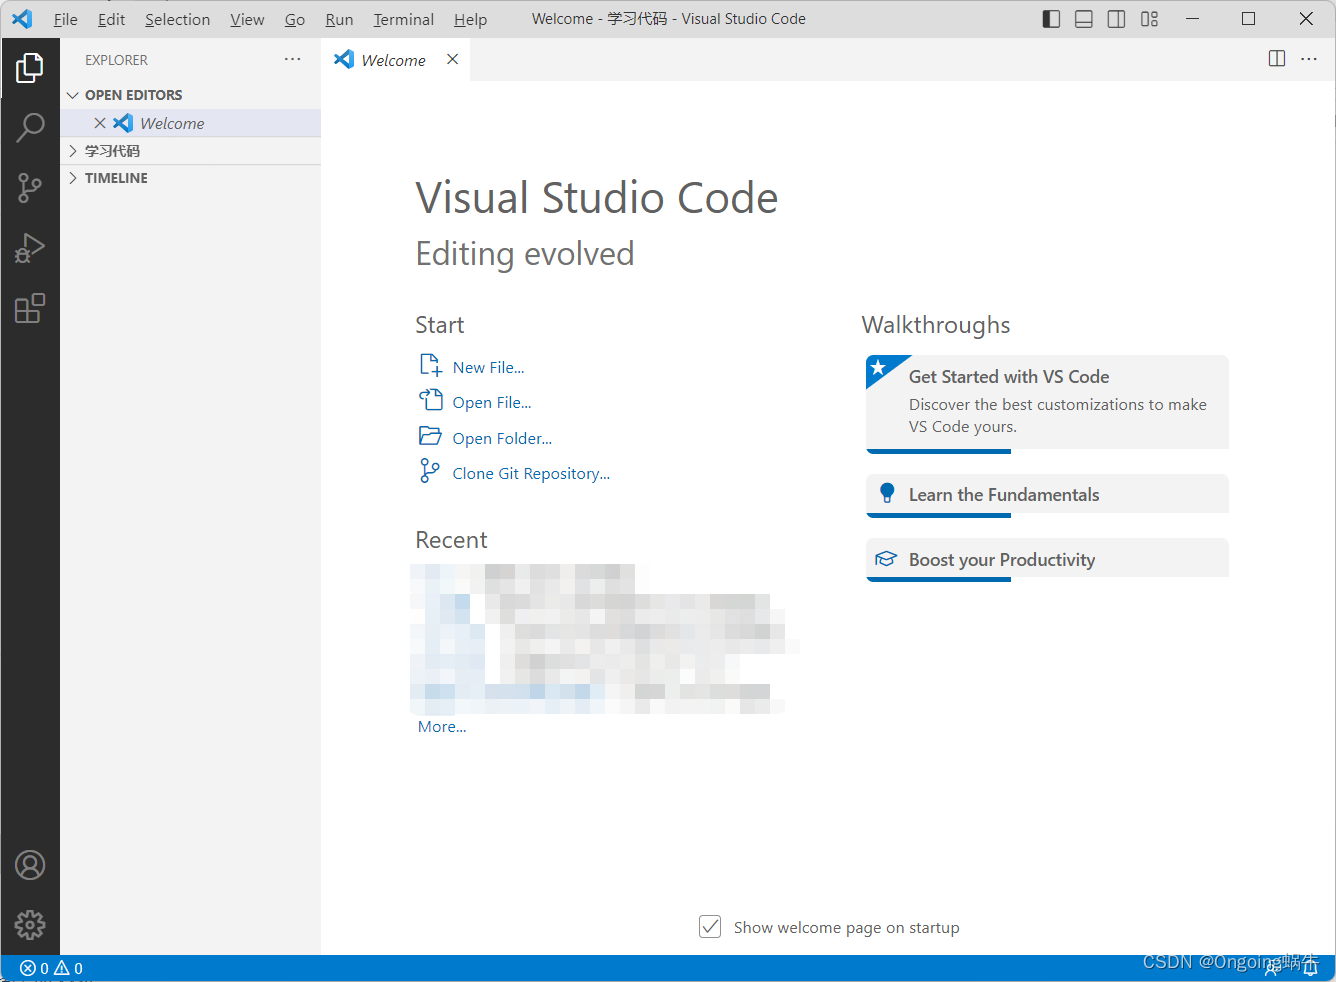This screenshot has width=1336, height=982.
Task: Close the Welcome tab
Action: click(x=452, y=59)
